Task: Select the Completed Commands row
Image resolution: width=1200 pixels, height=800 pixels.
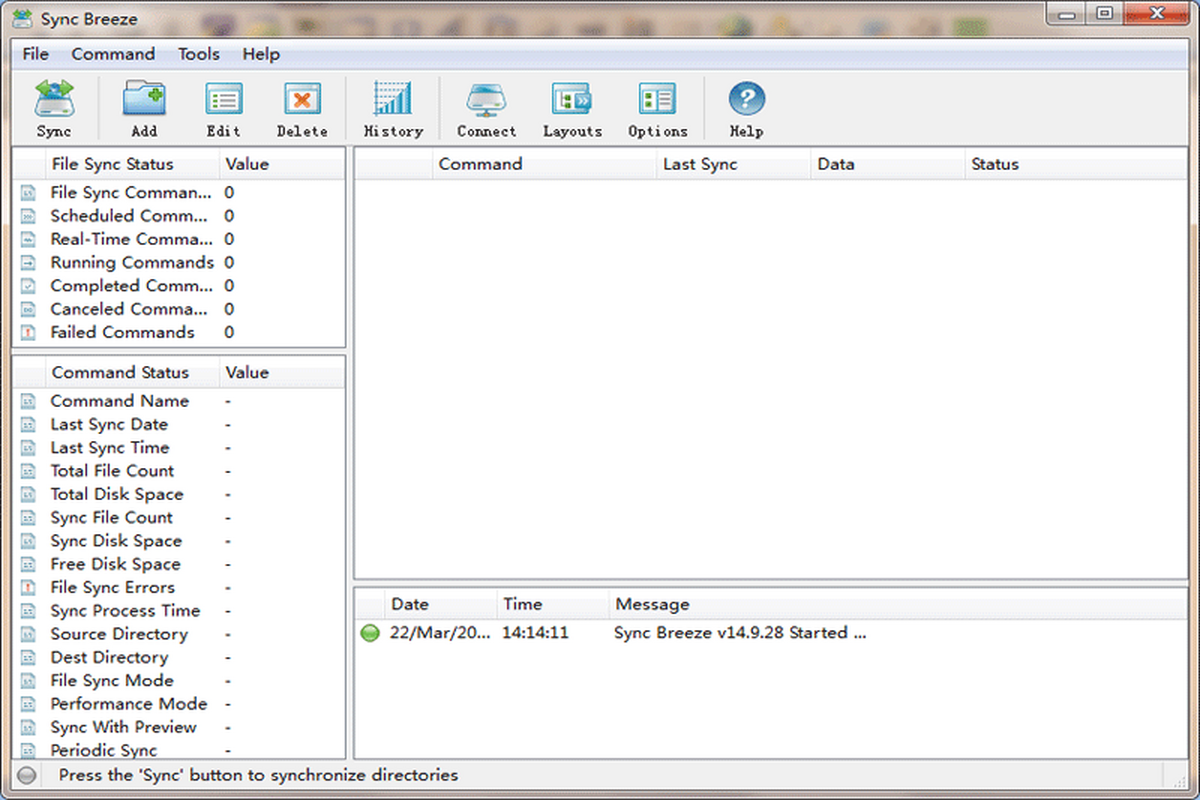Action: pyautogui.click(x=180, y=286)
